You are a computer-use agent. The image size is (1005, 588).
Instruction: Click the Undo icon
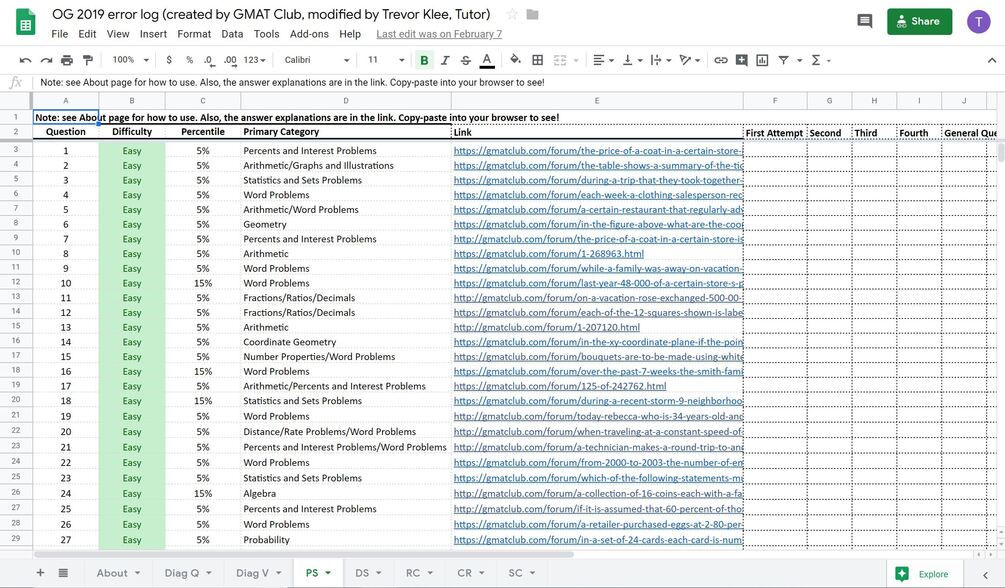point(26,60)
